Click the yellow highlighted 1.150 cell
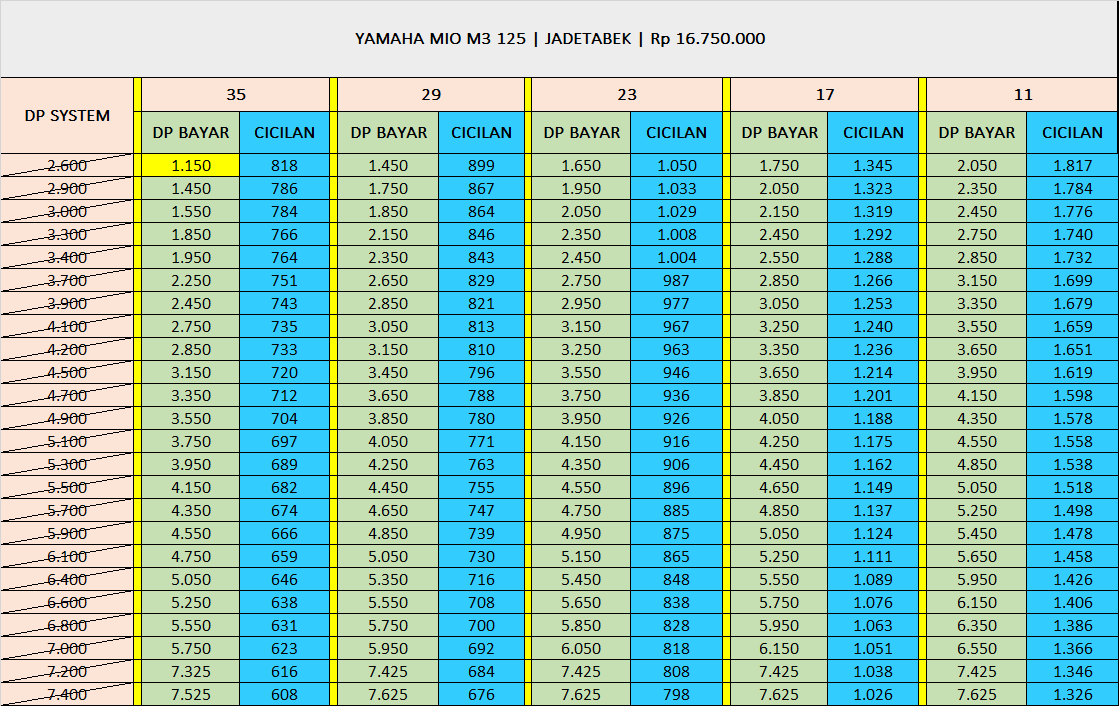Screen dimensions: 1119x706 [191, 166]
